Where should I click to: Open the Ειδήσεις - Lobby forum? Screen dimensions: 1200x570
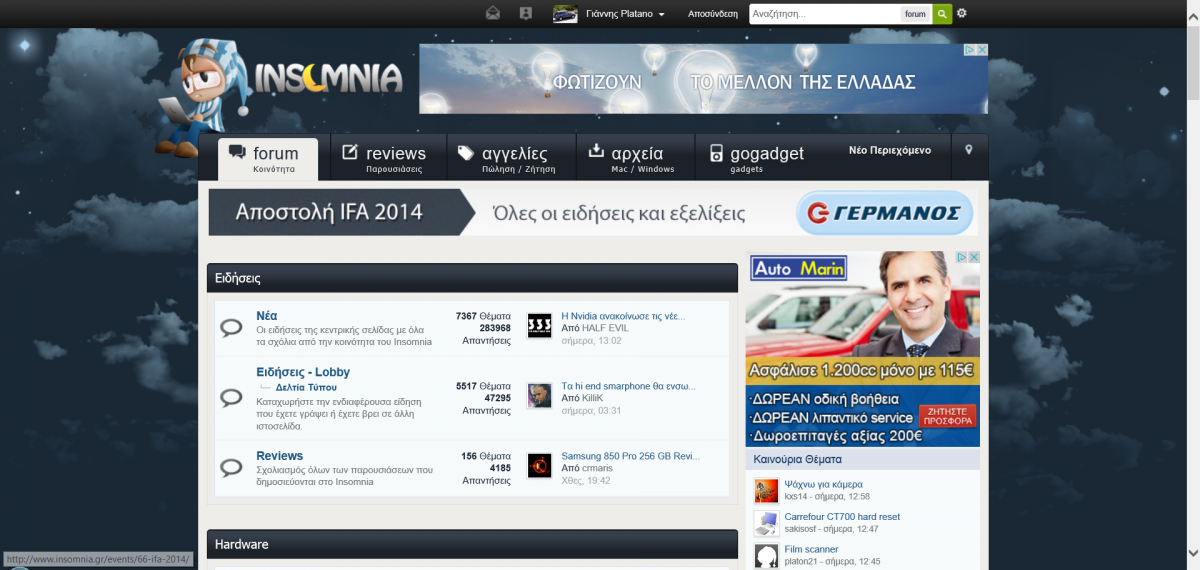point(303,372)
